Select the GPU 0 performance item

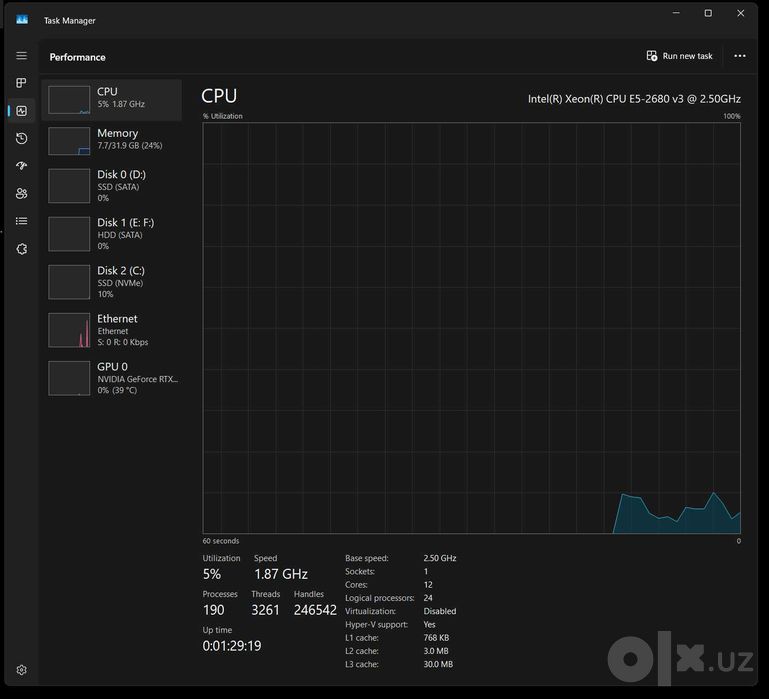click(112, 378)
